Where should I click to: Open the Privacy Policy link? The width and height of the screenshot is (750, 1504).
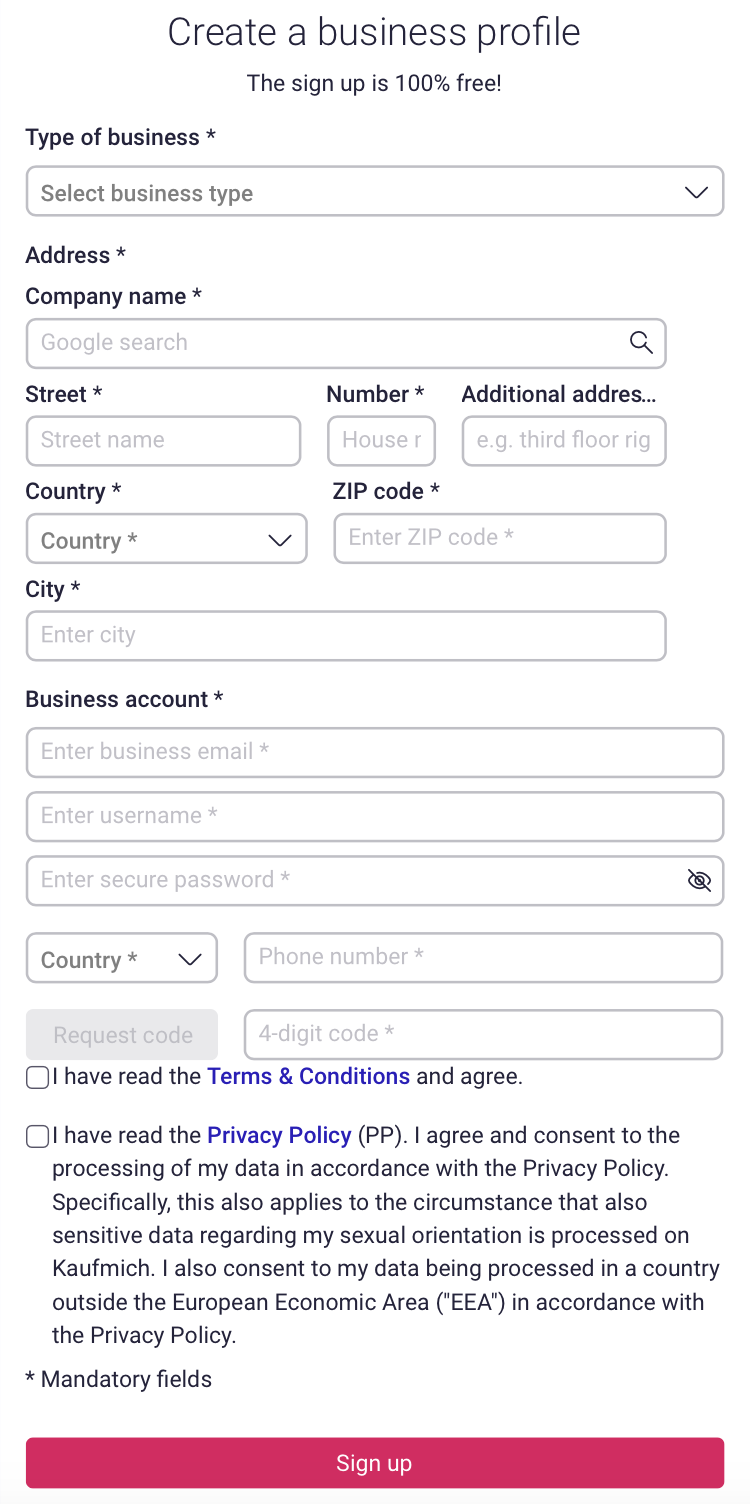click(x=279, y=1135)
